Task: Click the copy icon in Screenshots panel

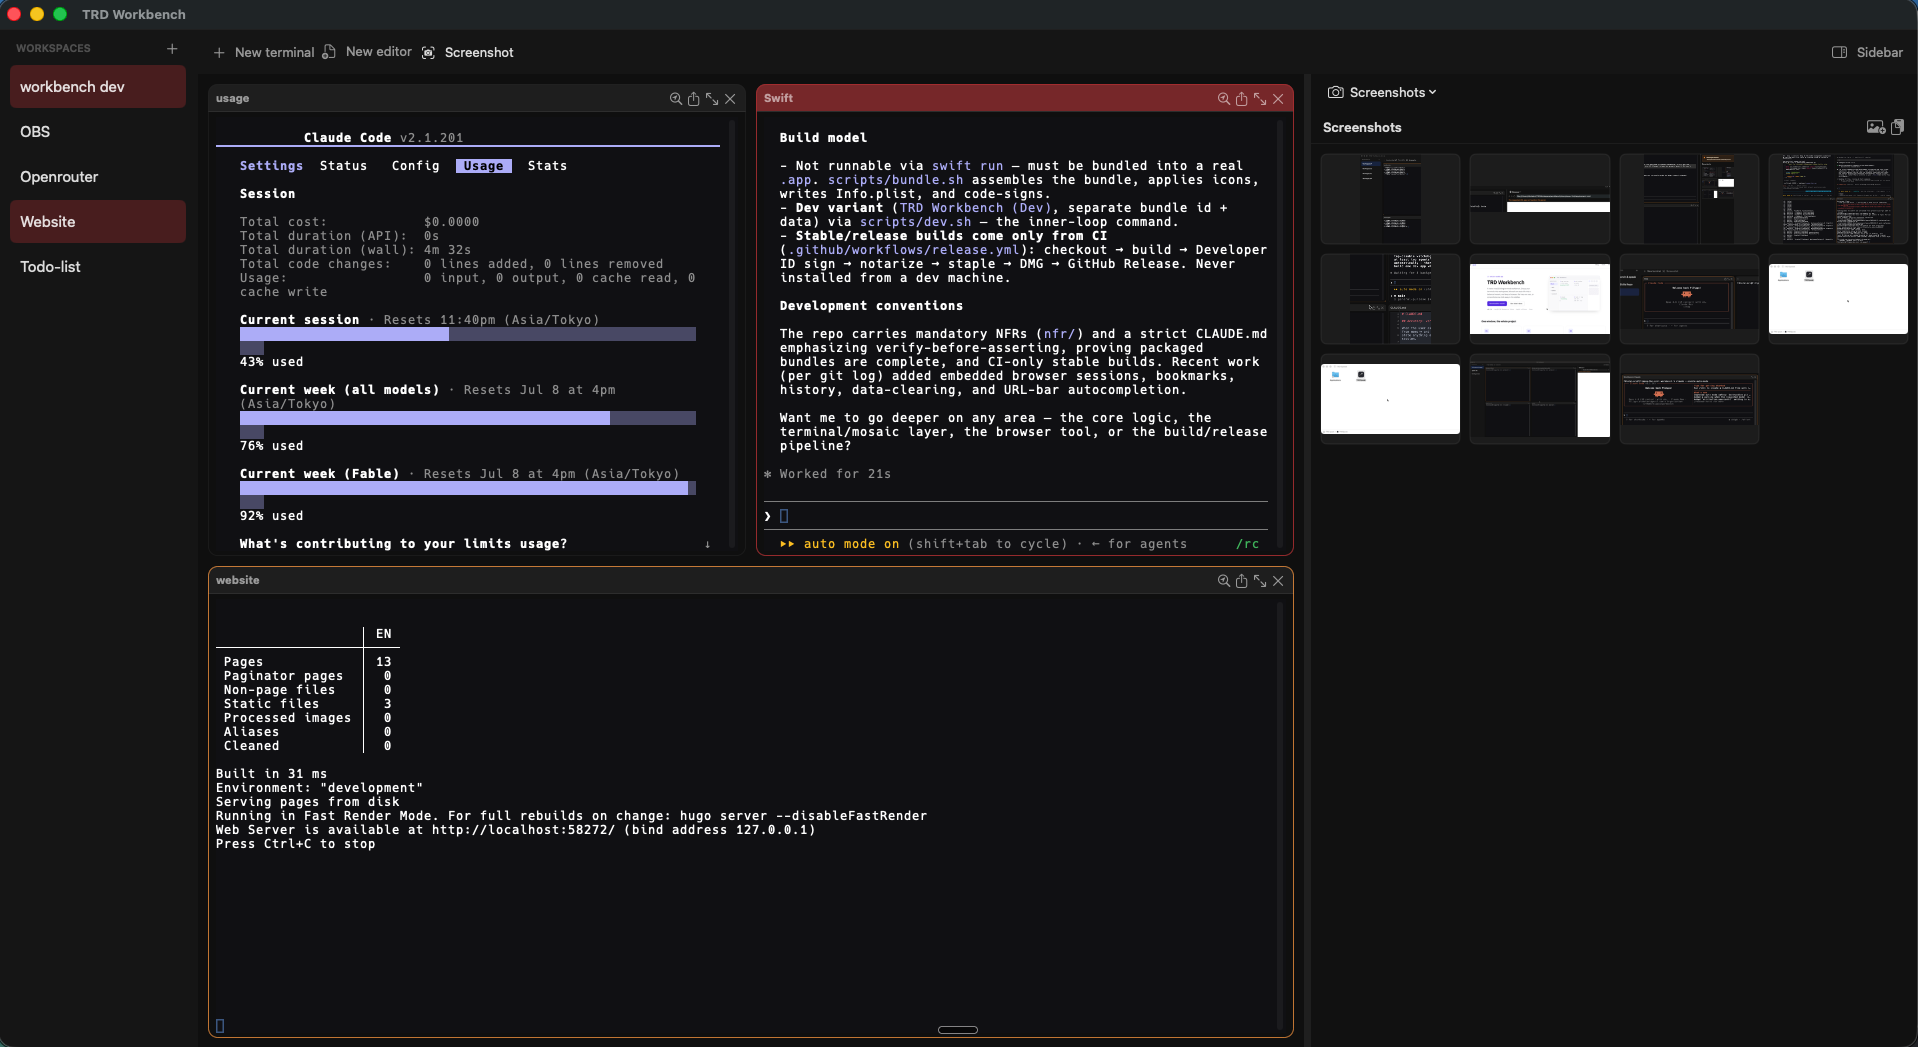Action: (x=1898, y=127)
